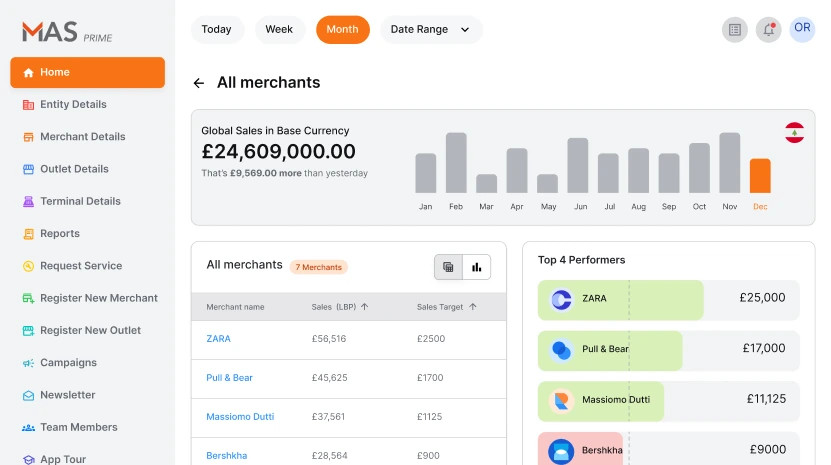Switch to bar chart view of merchants
Viewport: 831px width, 465px height.
(x=476, y=267)
